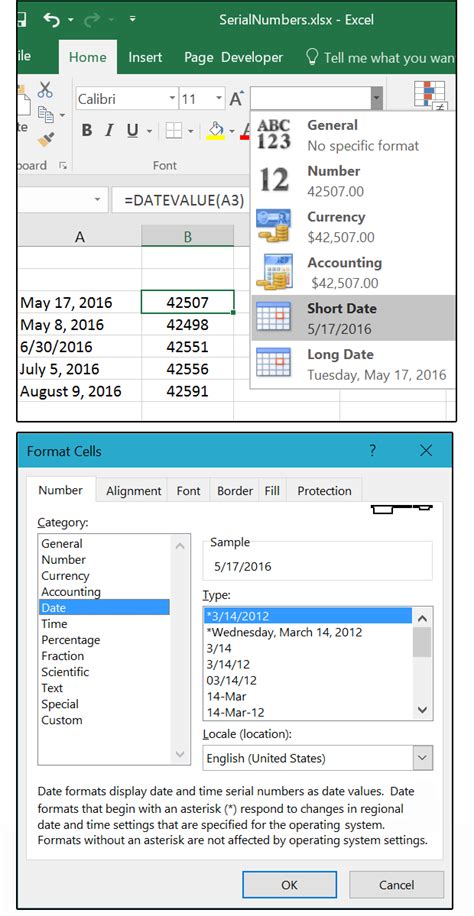Toggle Bold formatting
Image resolution: width=474 pixels, height=916 pixels.
tap(87, 130)
